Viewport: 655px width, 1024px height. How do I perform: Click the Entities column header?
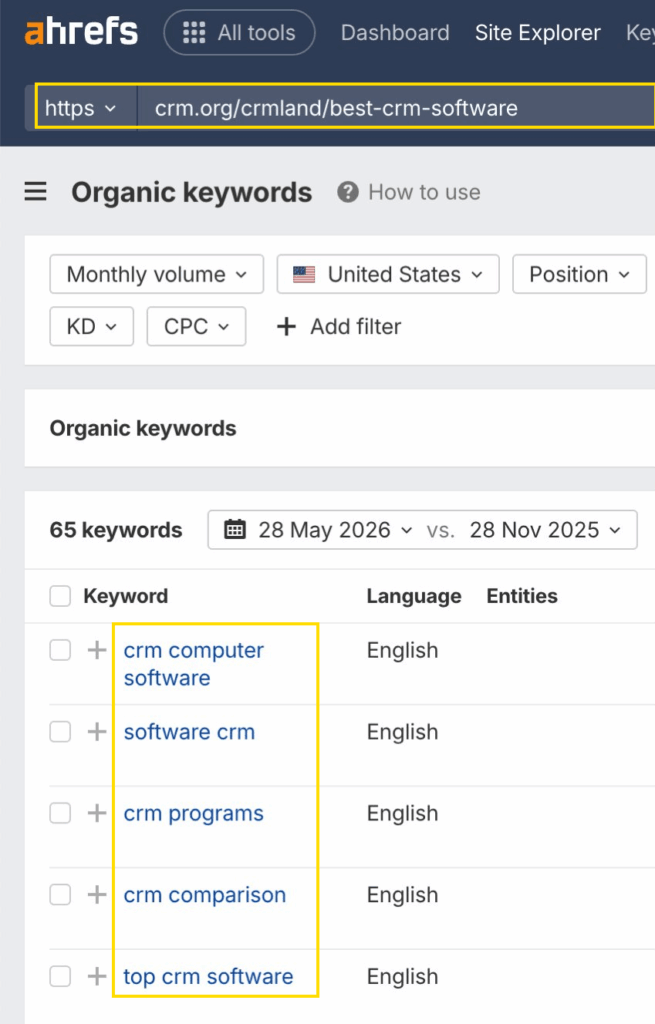click(x=522, y=596)
